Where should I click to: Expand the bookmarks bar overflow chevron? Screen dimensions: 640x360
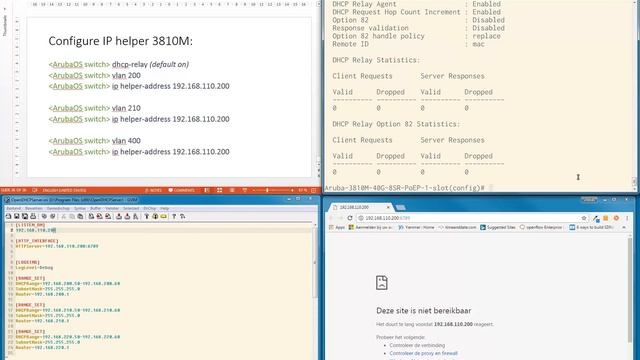coord(624,227)
